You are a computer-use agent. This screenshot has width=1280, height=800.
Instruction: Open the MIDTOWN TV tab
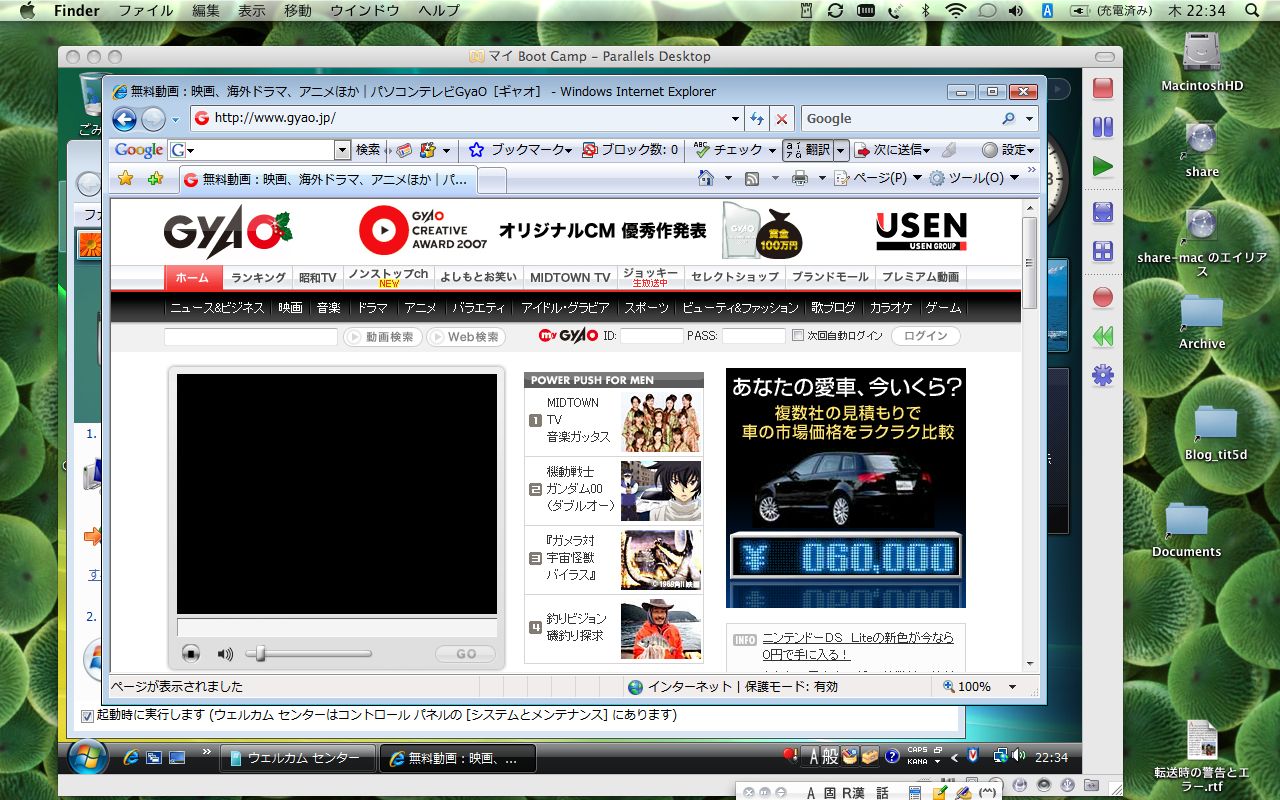tap(570, 277)
